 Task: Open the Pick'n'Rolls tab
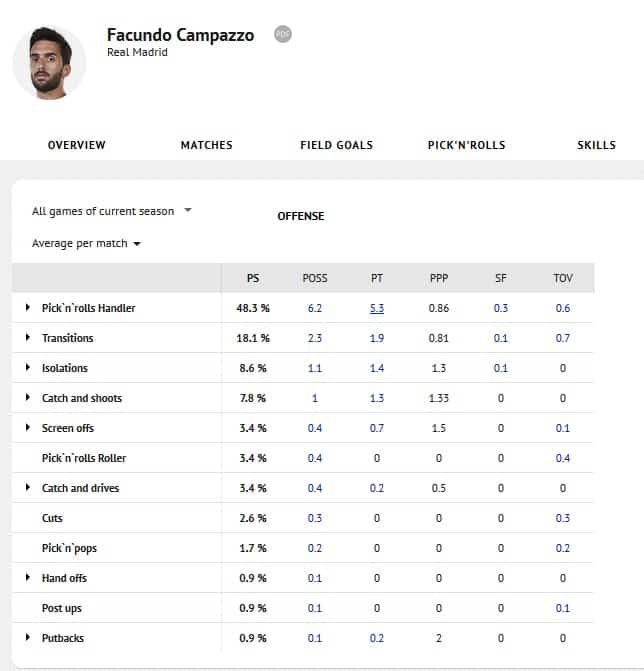pos(466,145)
